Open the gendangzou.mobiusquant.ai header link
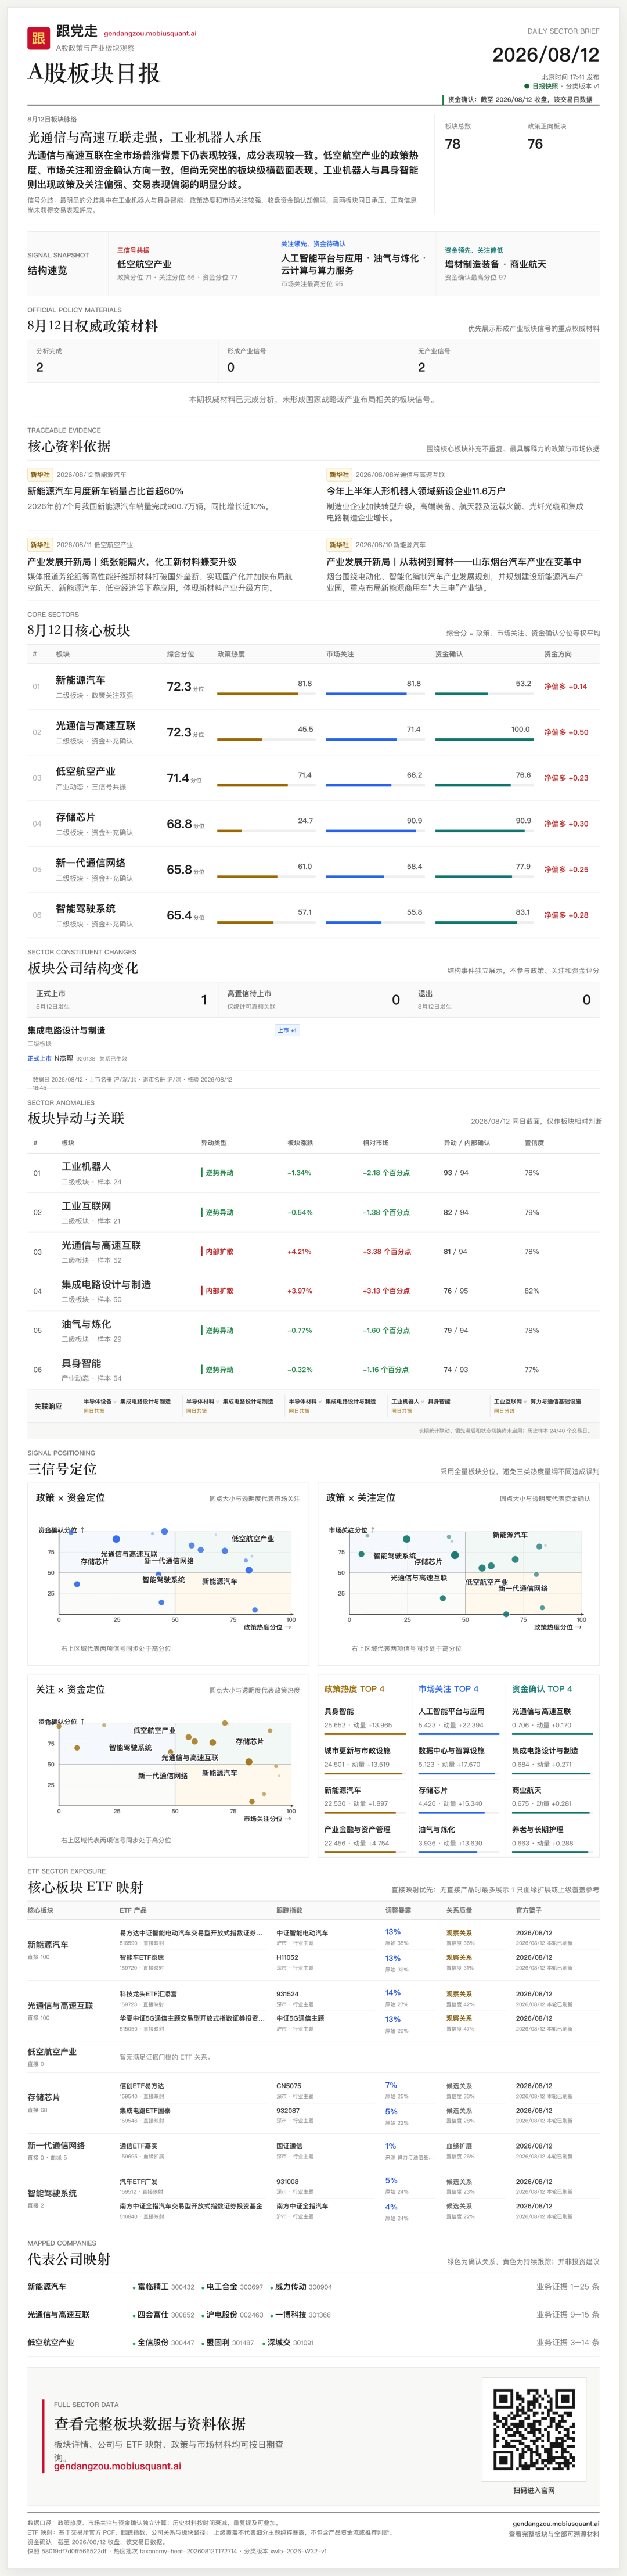Viewport: 627px width, 2576px height. point(150,33)
